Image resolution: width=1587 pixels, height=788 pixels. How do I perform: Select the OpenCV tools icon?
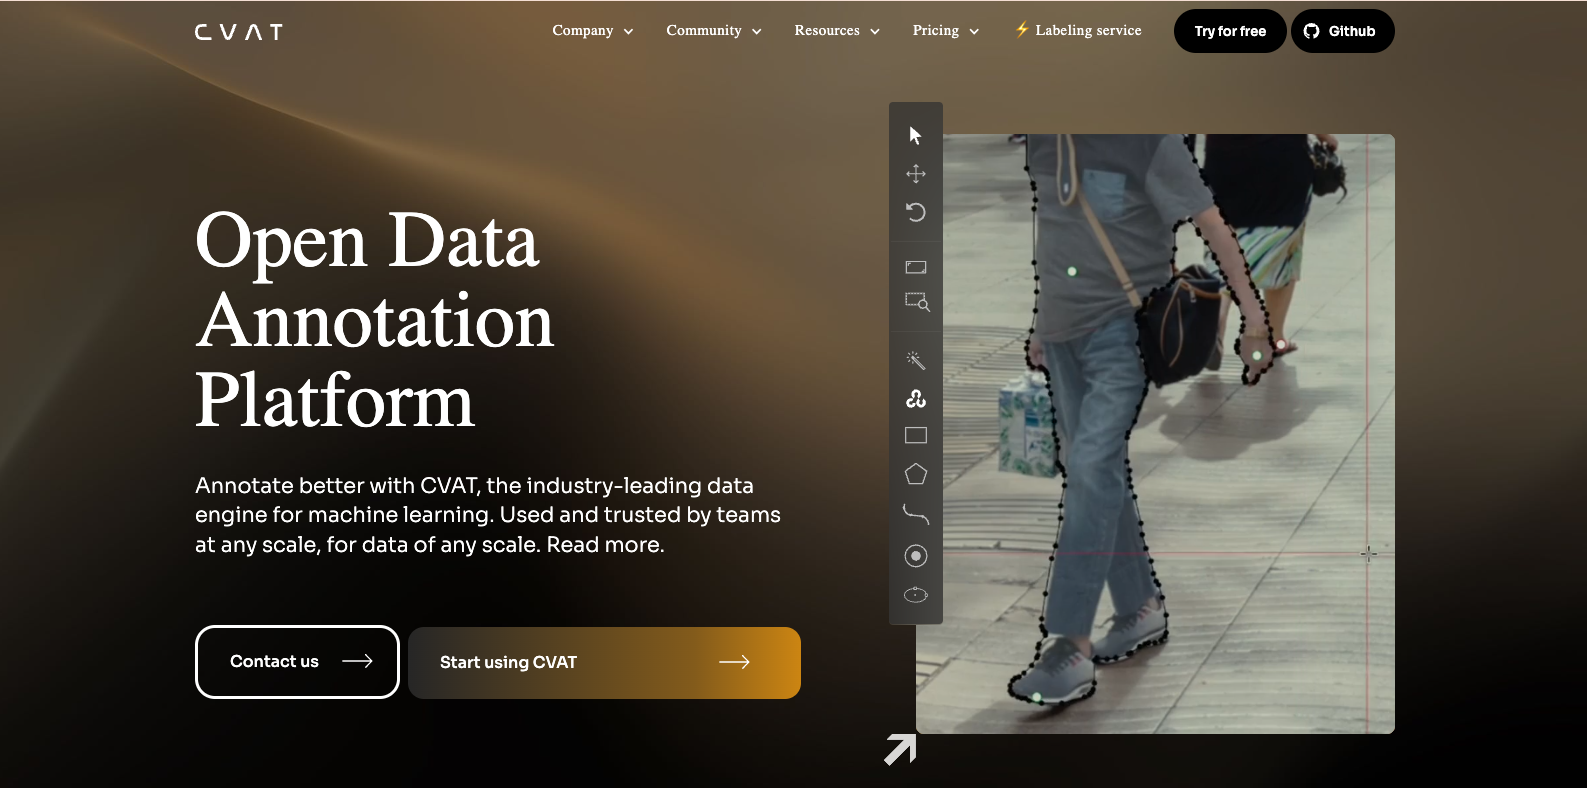click(x=916, y=399)
